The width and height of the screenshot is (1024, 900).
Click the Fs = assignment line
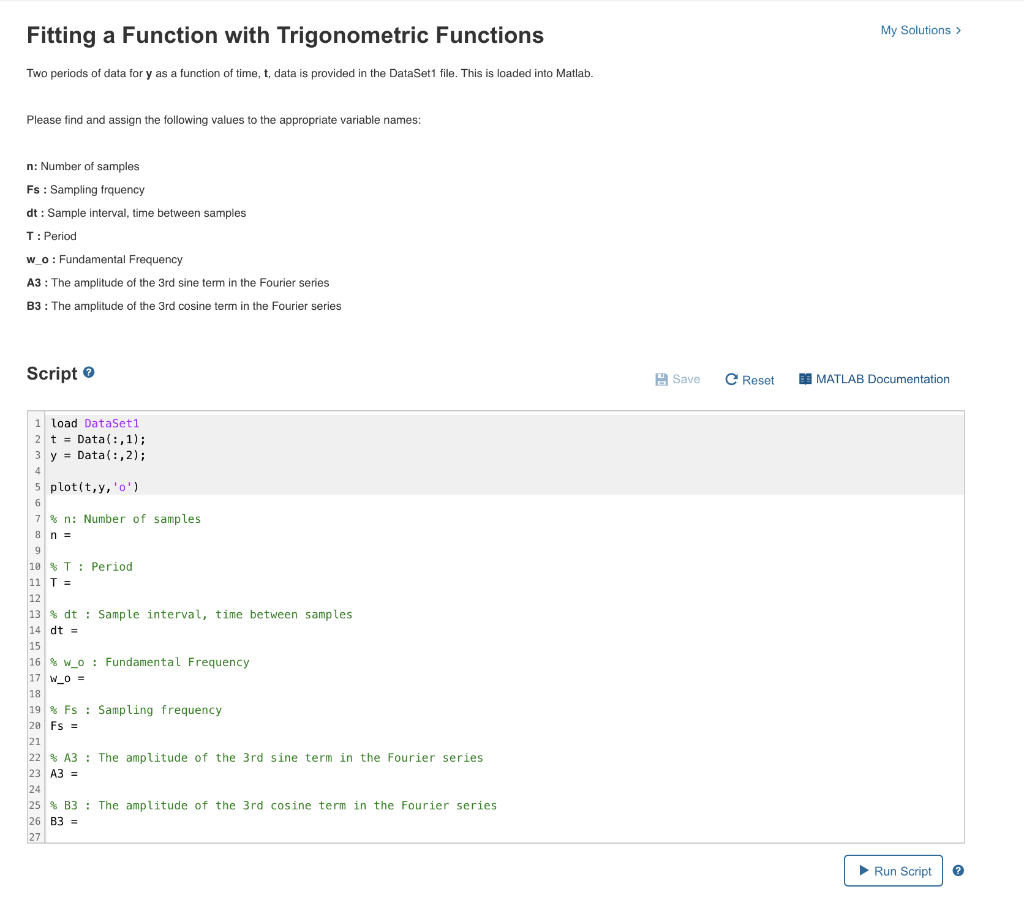click(x=74, y=725)
